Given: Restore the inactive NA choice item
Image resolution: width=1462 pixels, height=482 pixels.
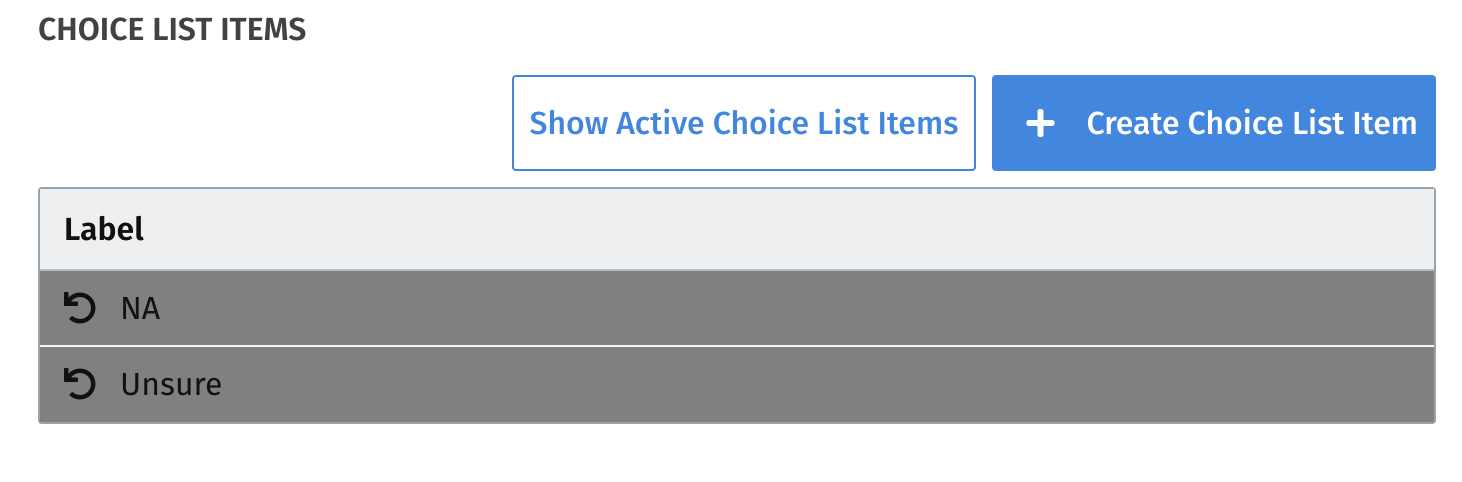Looking at the screenshot, I should (x=79, y=309).
